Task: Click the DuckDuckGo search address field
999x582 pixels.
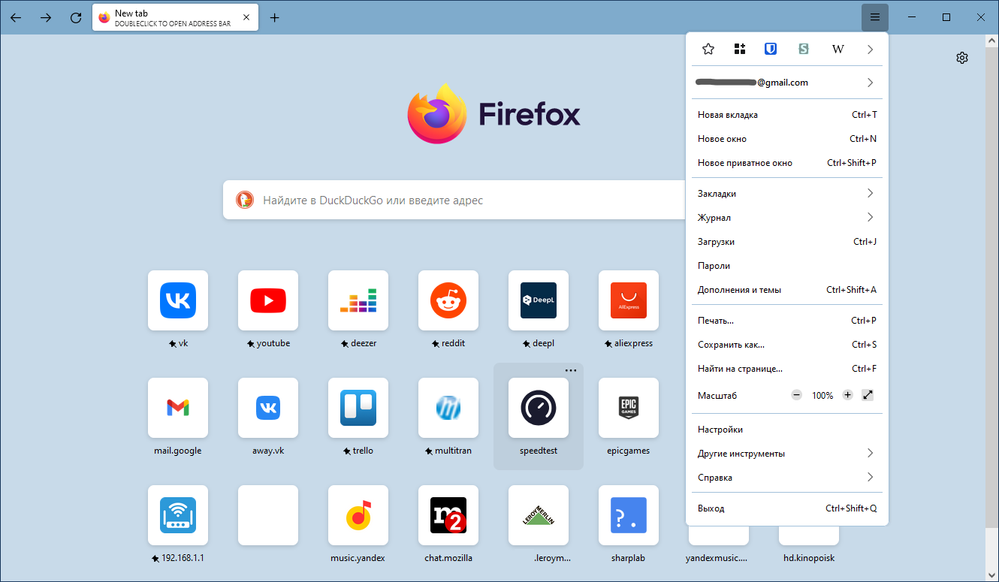Action: (x=454, y=200)
